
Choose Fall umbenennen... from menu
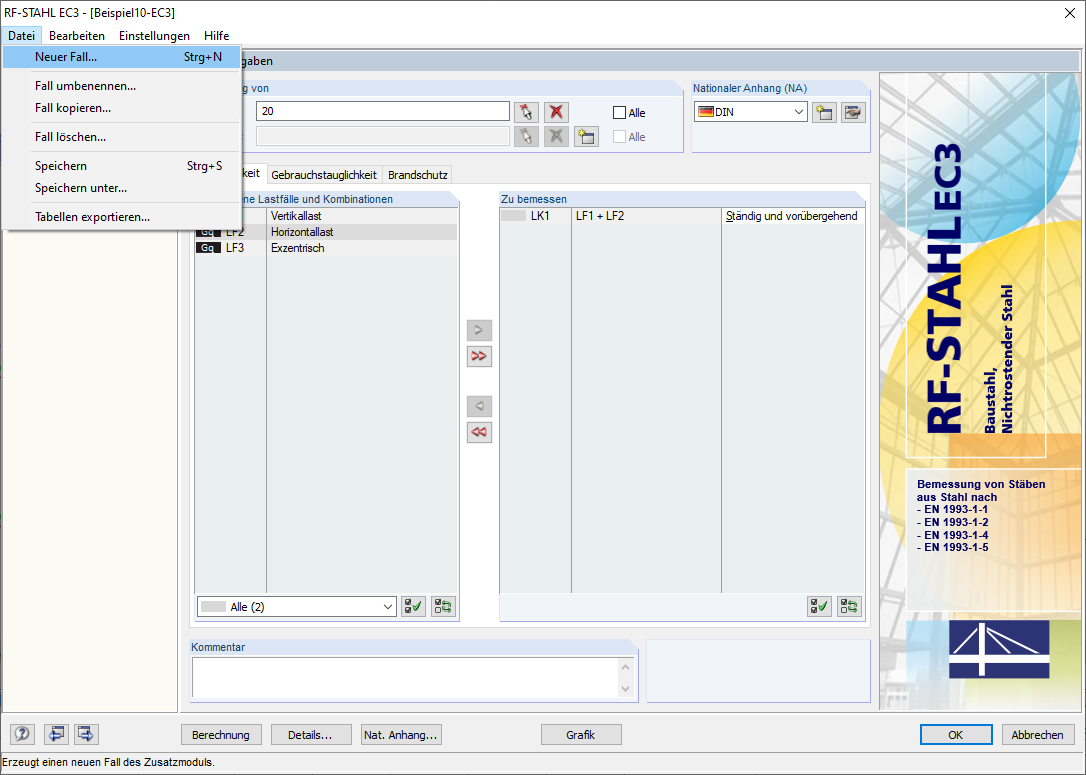(121, 86)
